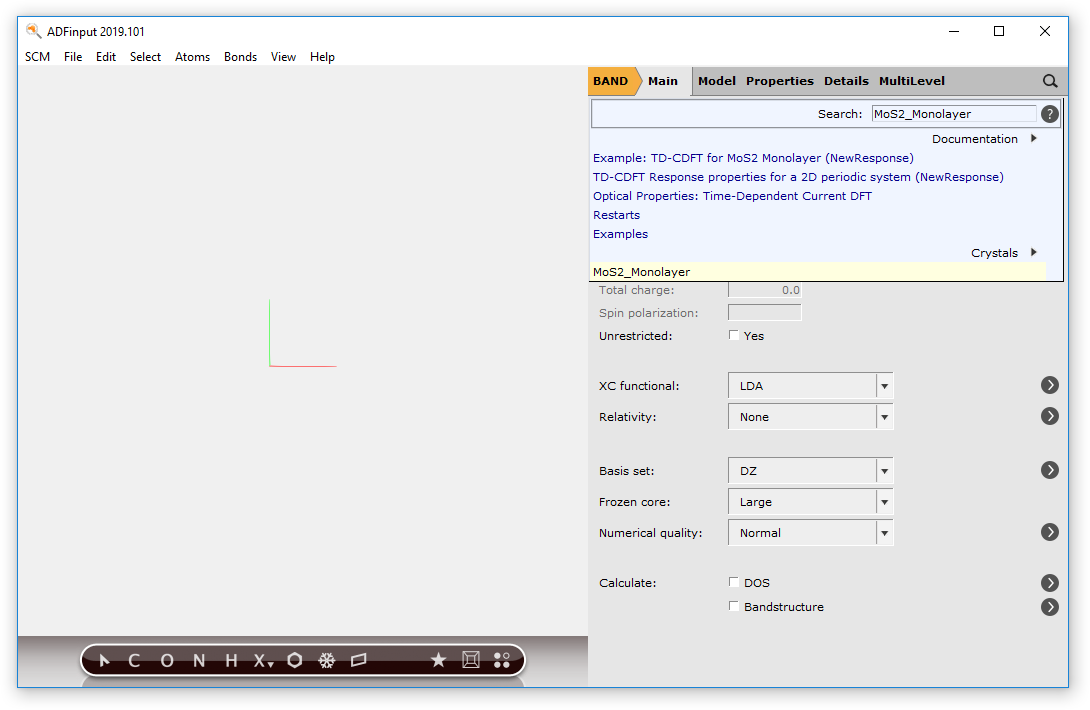Click the four-dots view periodic icon
This screenshot has height=710, width=1090.
click(502, 660)
